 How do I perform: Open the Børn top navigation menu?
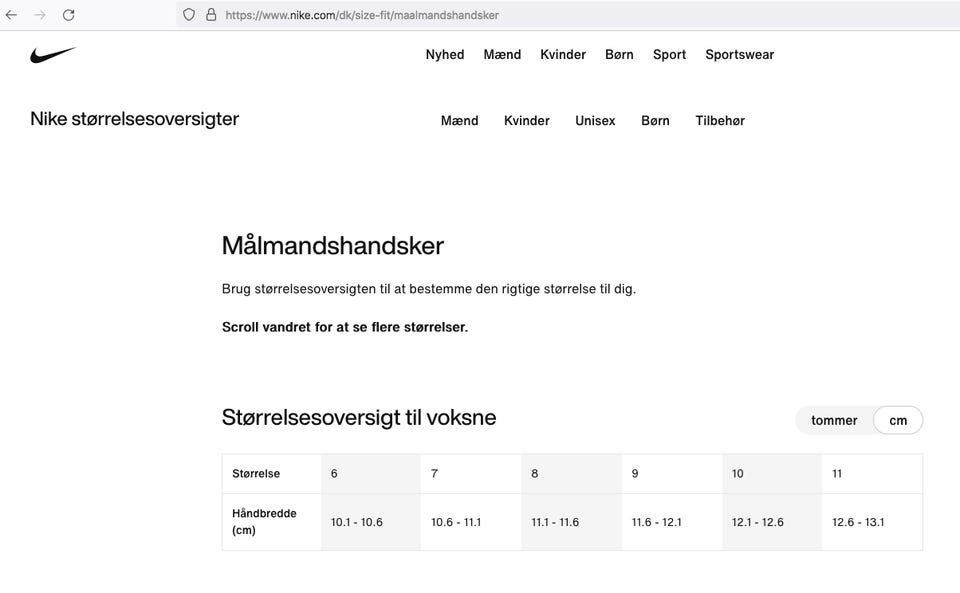point(620,54)
